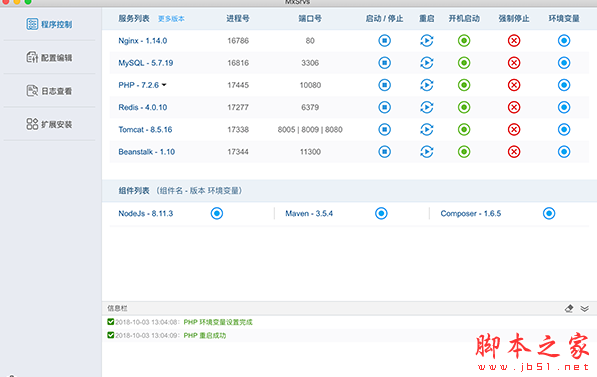Toggle Redis start-on-boot green button

pos(464,107)
